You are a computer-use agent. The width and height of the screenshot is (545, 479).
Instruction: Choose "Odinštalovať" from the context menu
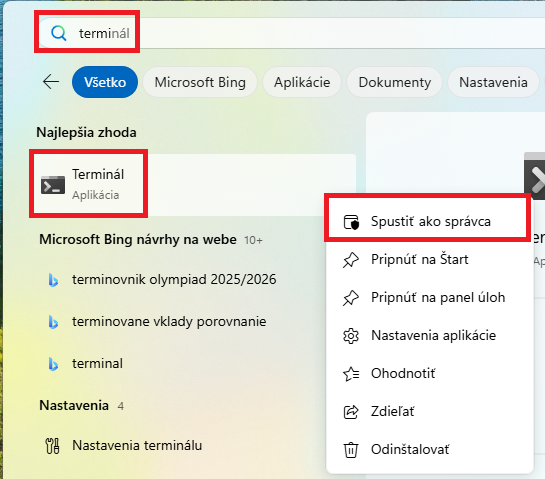pyautogui.click(x=430, y=450)
